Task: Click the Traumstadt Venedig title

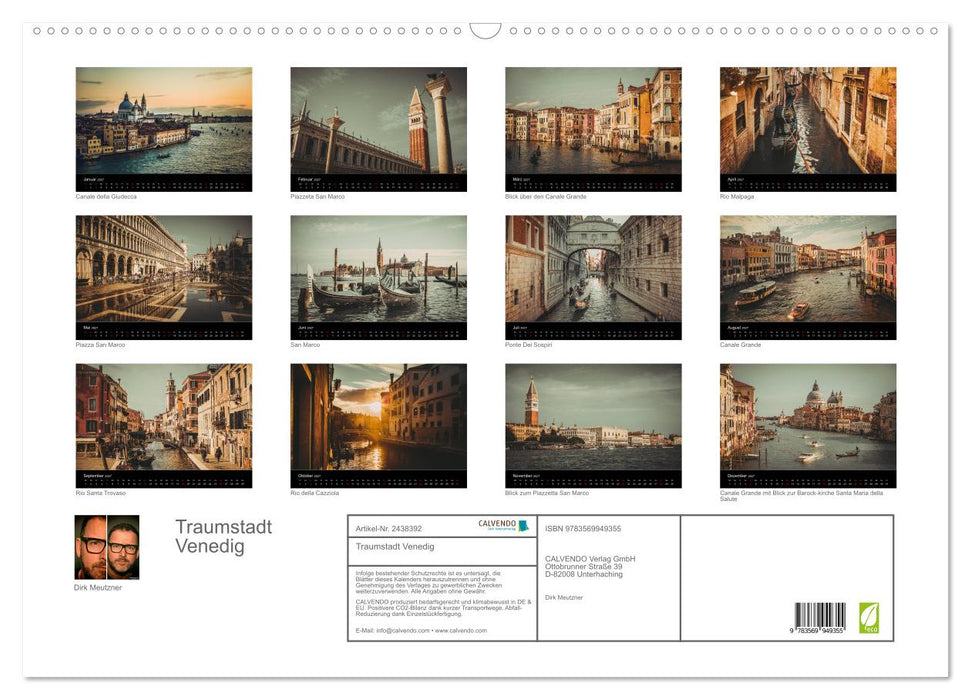Action: click(x=224, y=536)
